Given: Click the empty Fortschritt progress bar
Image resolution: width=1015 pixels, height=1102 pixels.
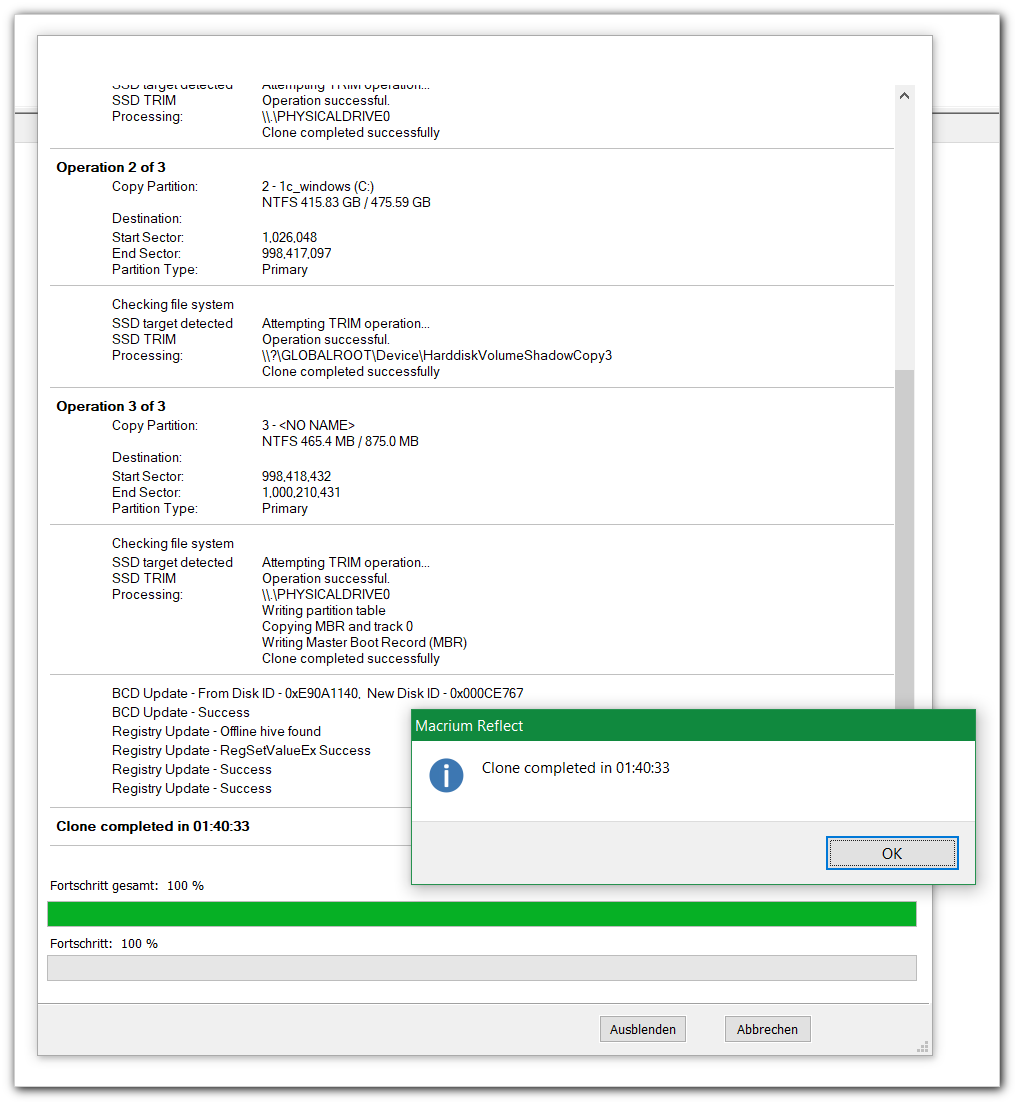Looking at the screenshot, I should click(481, 968).
